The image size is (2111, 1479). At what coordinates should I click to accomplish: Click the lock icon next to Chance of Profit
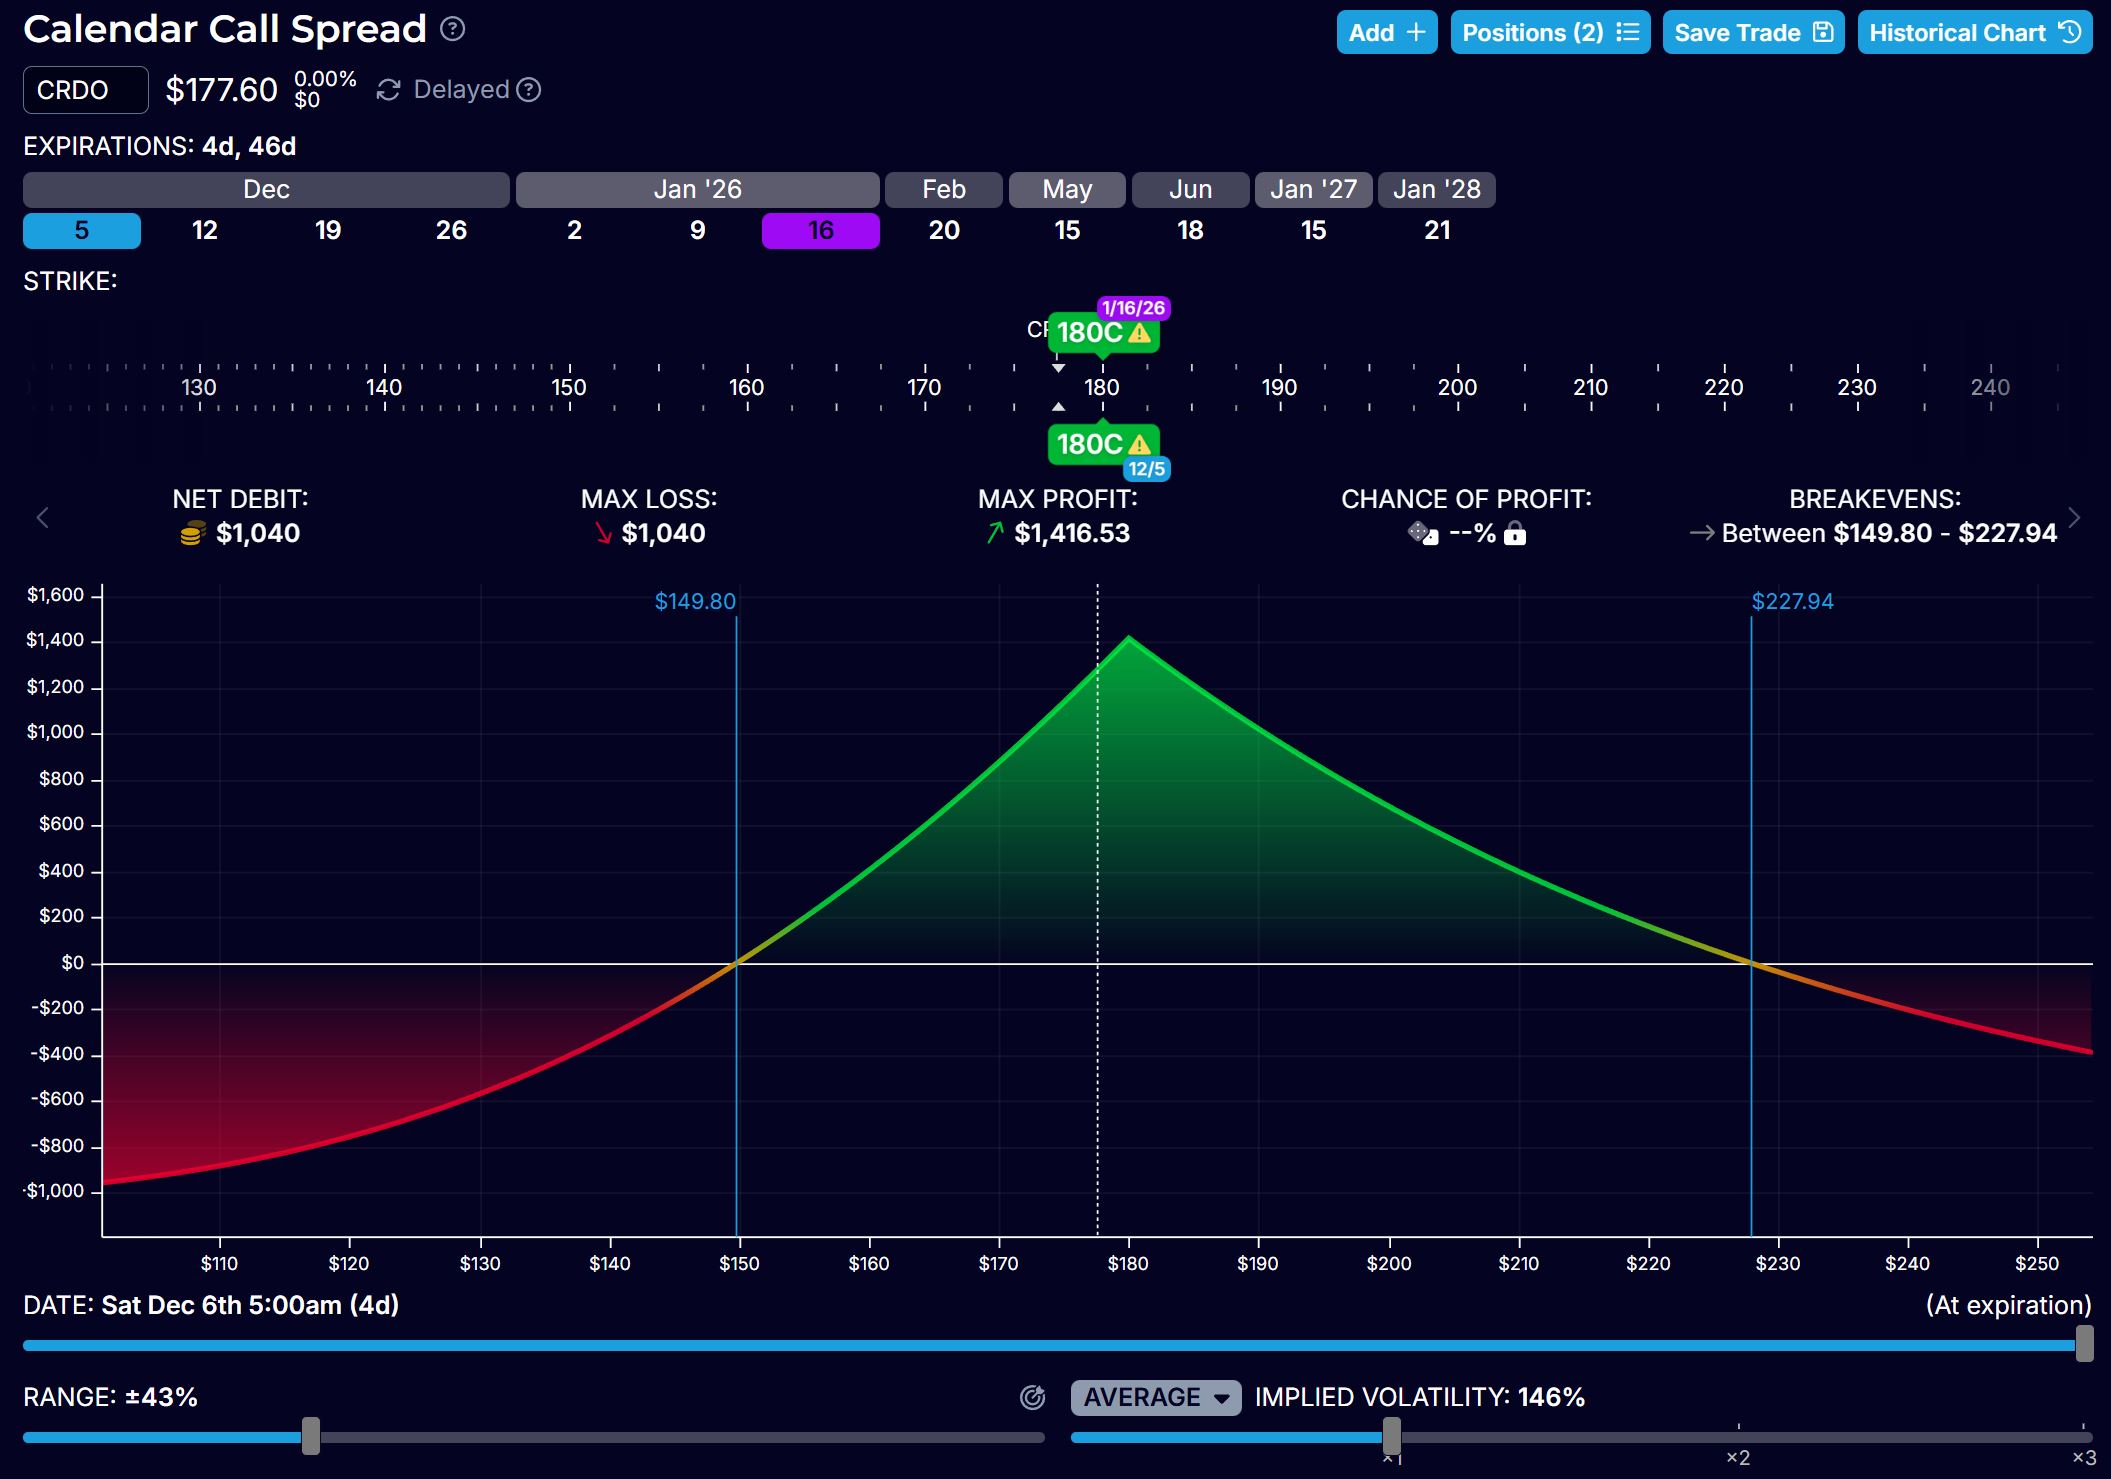tap(1515, 534)
